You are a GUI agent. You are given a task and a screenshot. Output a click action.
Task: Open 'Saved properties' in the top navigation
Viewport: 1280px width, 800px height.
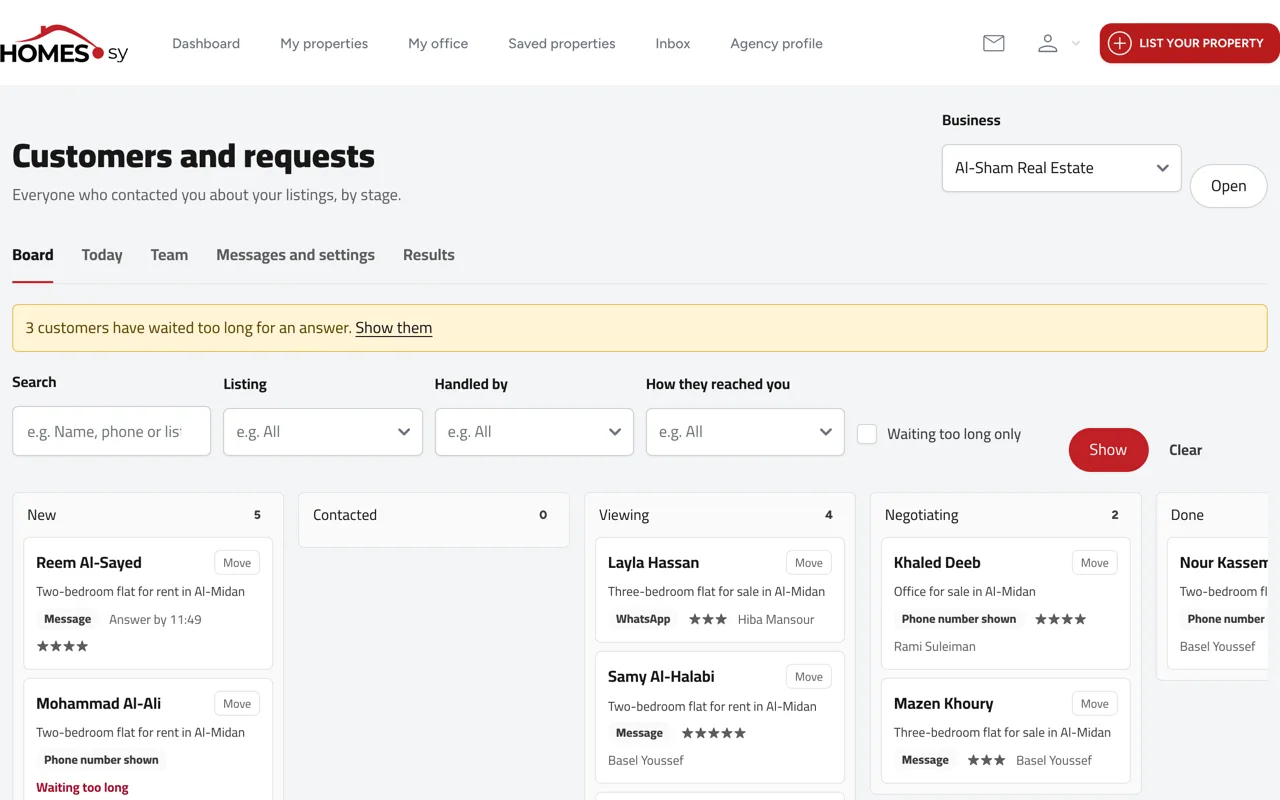coord(562,44)
